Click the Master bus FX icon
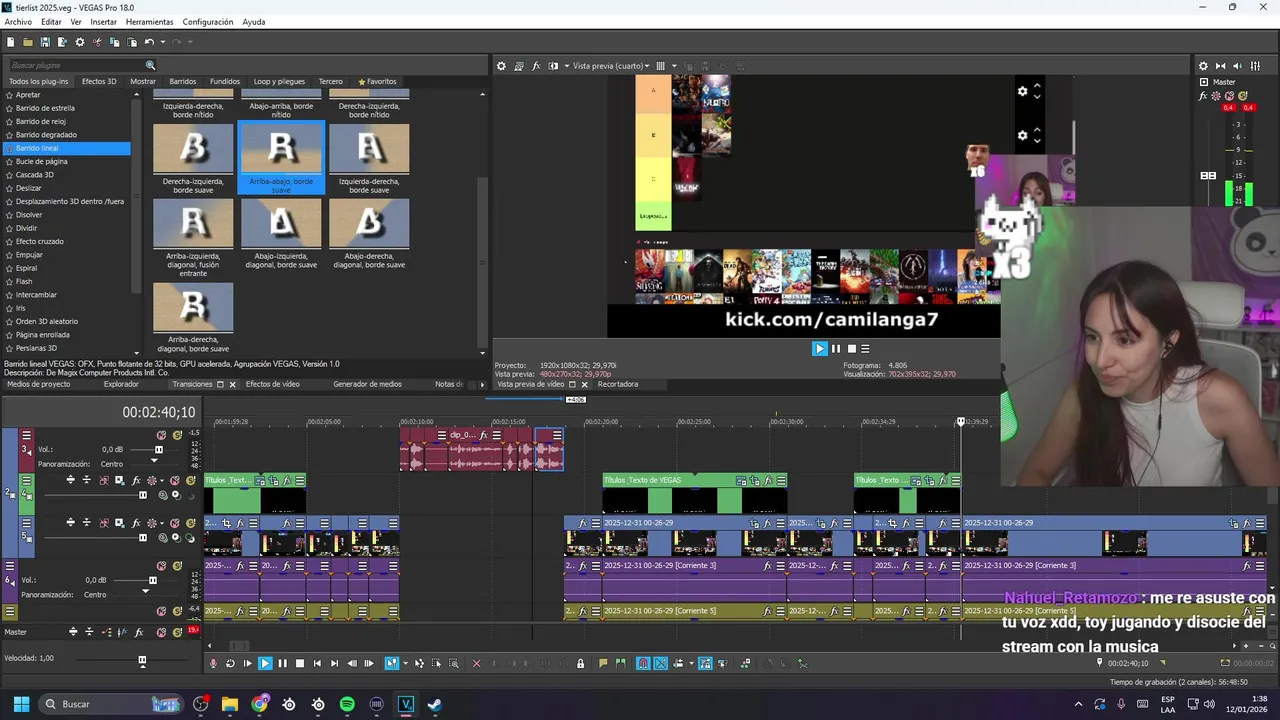The width and height of the screenshot is (1280, 720). pos(1205,97)
